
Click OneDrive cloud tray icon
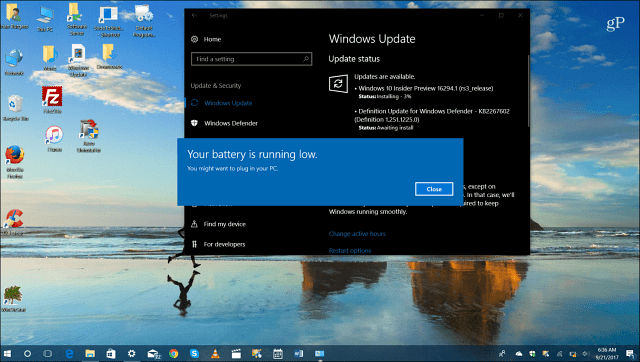[x=519, y=353]
